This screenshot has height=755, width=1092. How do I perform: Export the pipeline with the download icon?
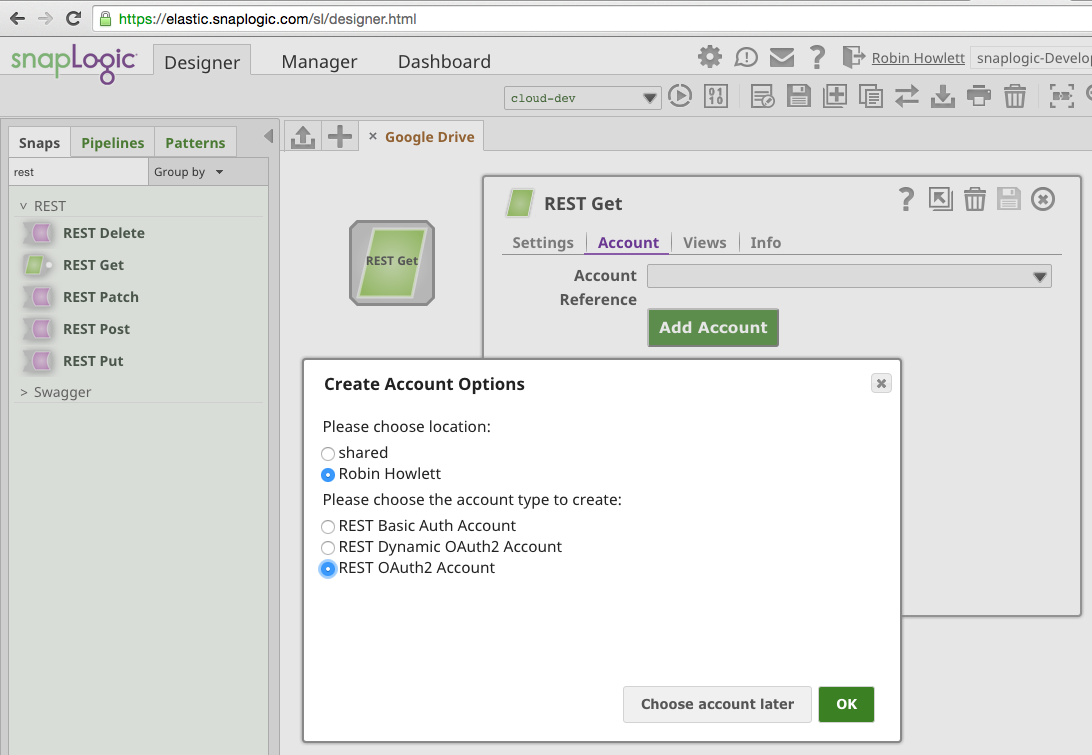point(943,95)
